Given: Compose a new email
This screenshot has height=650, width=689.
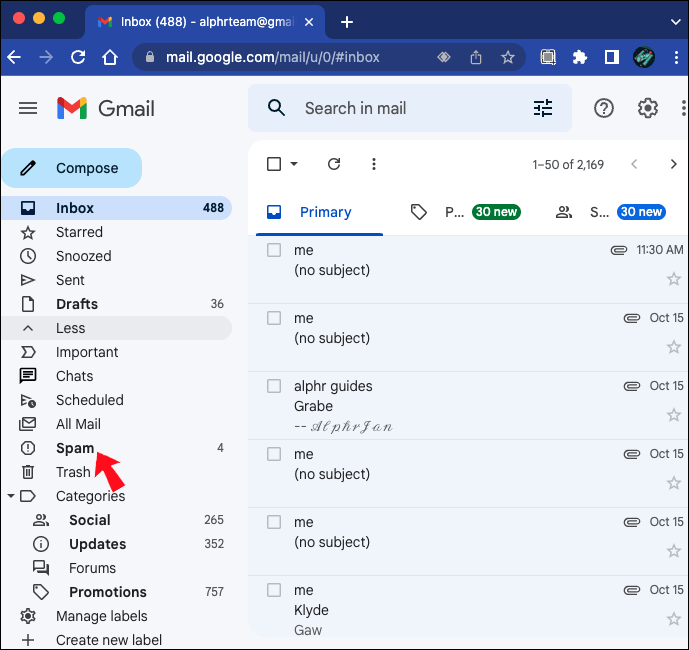Looking at the screenshot, I should pyautogui.click(x=72, y=168).
